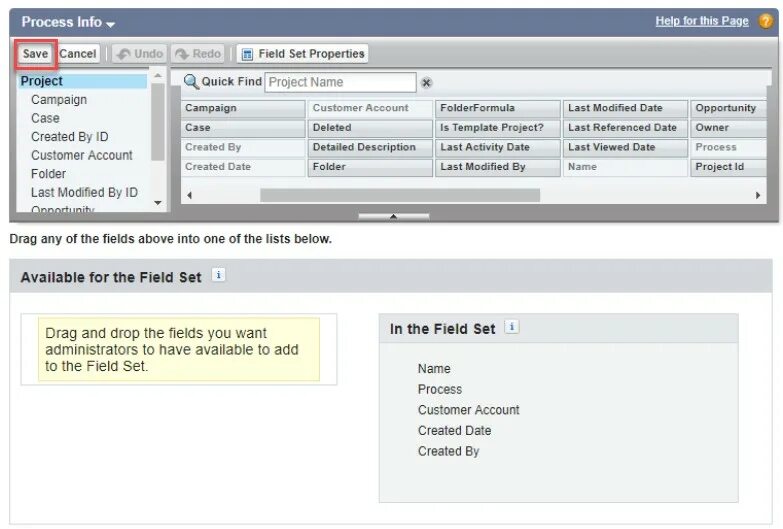Click the Folder field tile

(371, 167)
